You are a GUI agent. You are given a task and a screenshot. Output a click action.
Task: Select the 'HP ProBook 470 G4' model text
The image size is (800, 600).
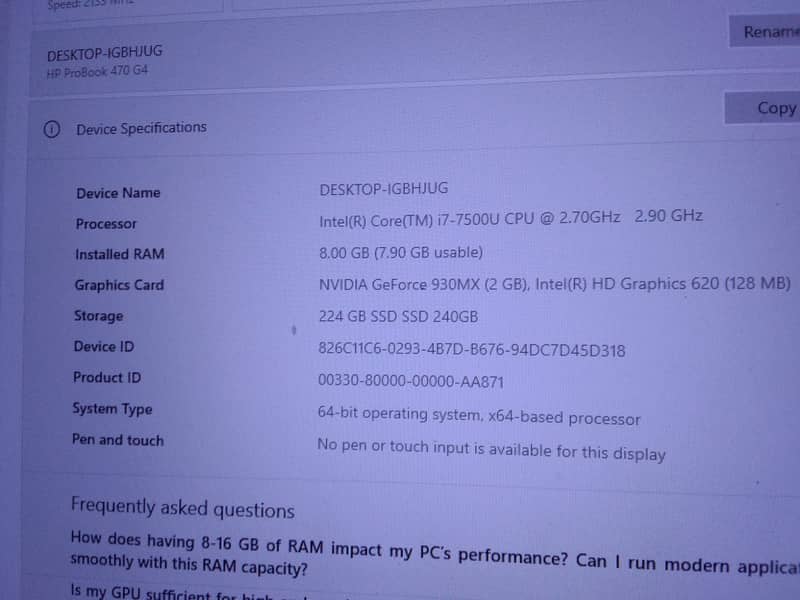point(97,71)
